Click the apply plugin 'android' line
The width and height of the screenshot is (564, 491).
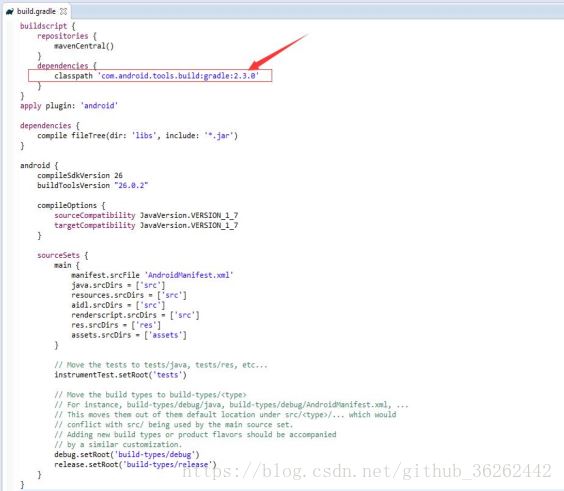(x=69, y=106)
